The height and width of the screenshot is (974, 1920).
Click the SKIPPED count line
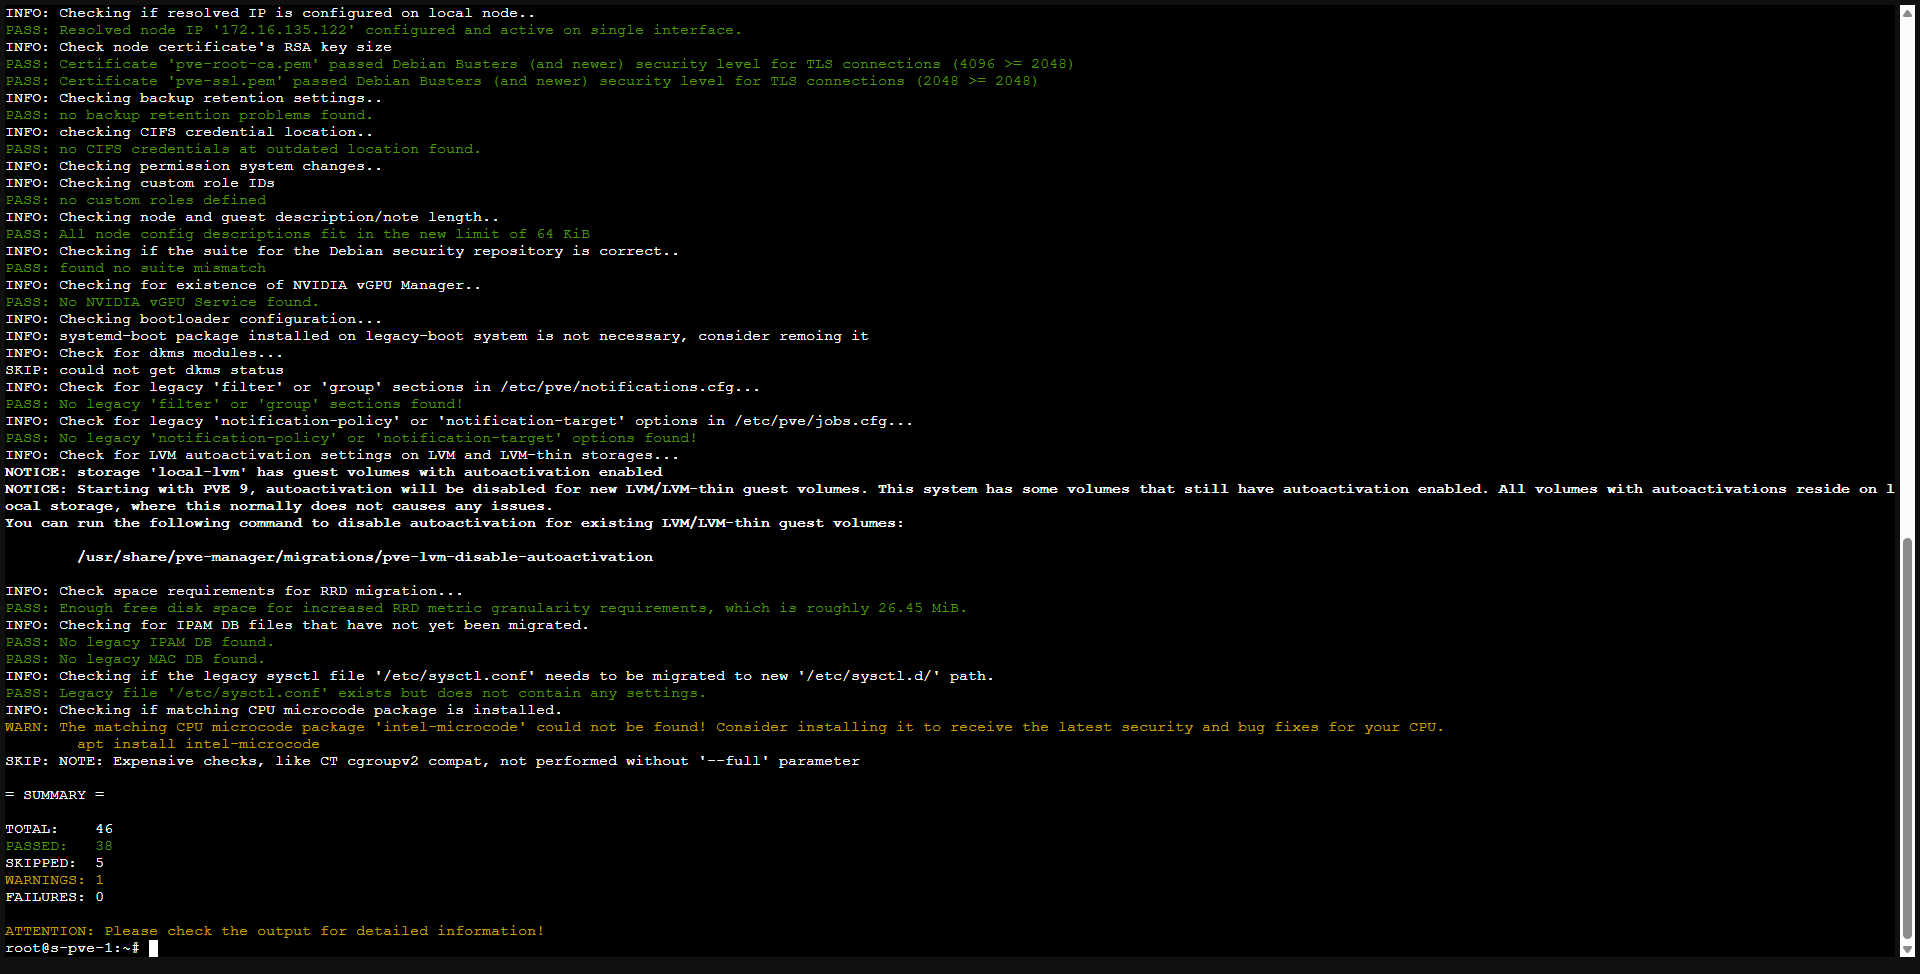tap(55, 863)
